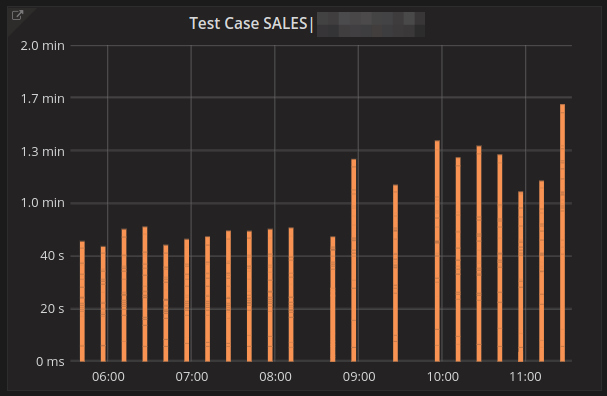This screenshot has width=607, height=396.
Task: Click the 1.0 min y-axis label
Action: click(x=43, y=203)
